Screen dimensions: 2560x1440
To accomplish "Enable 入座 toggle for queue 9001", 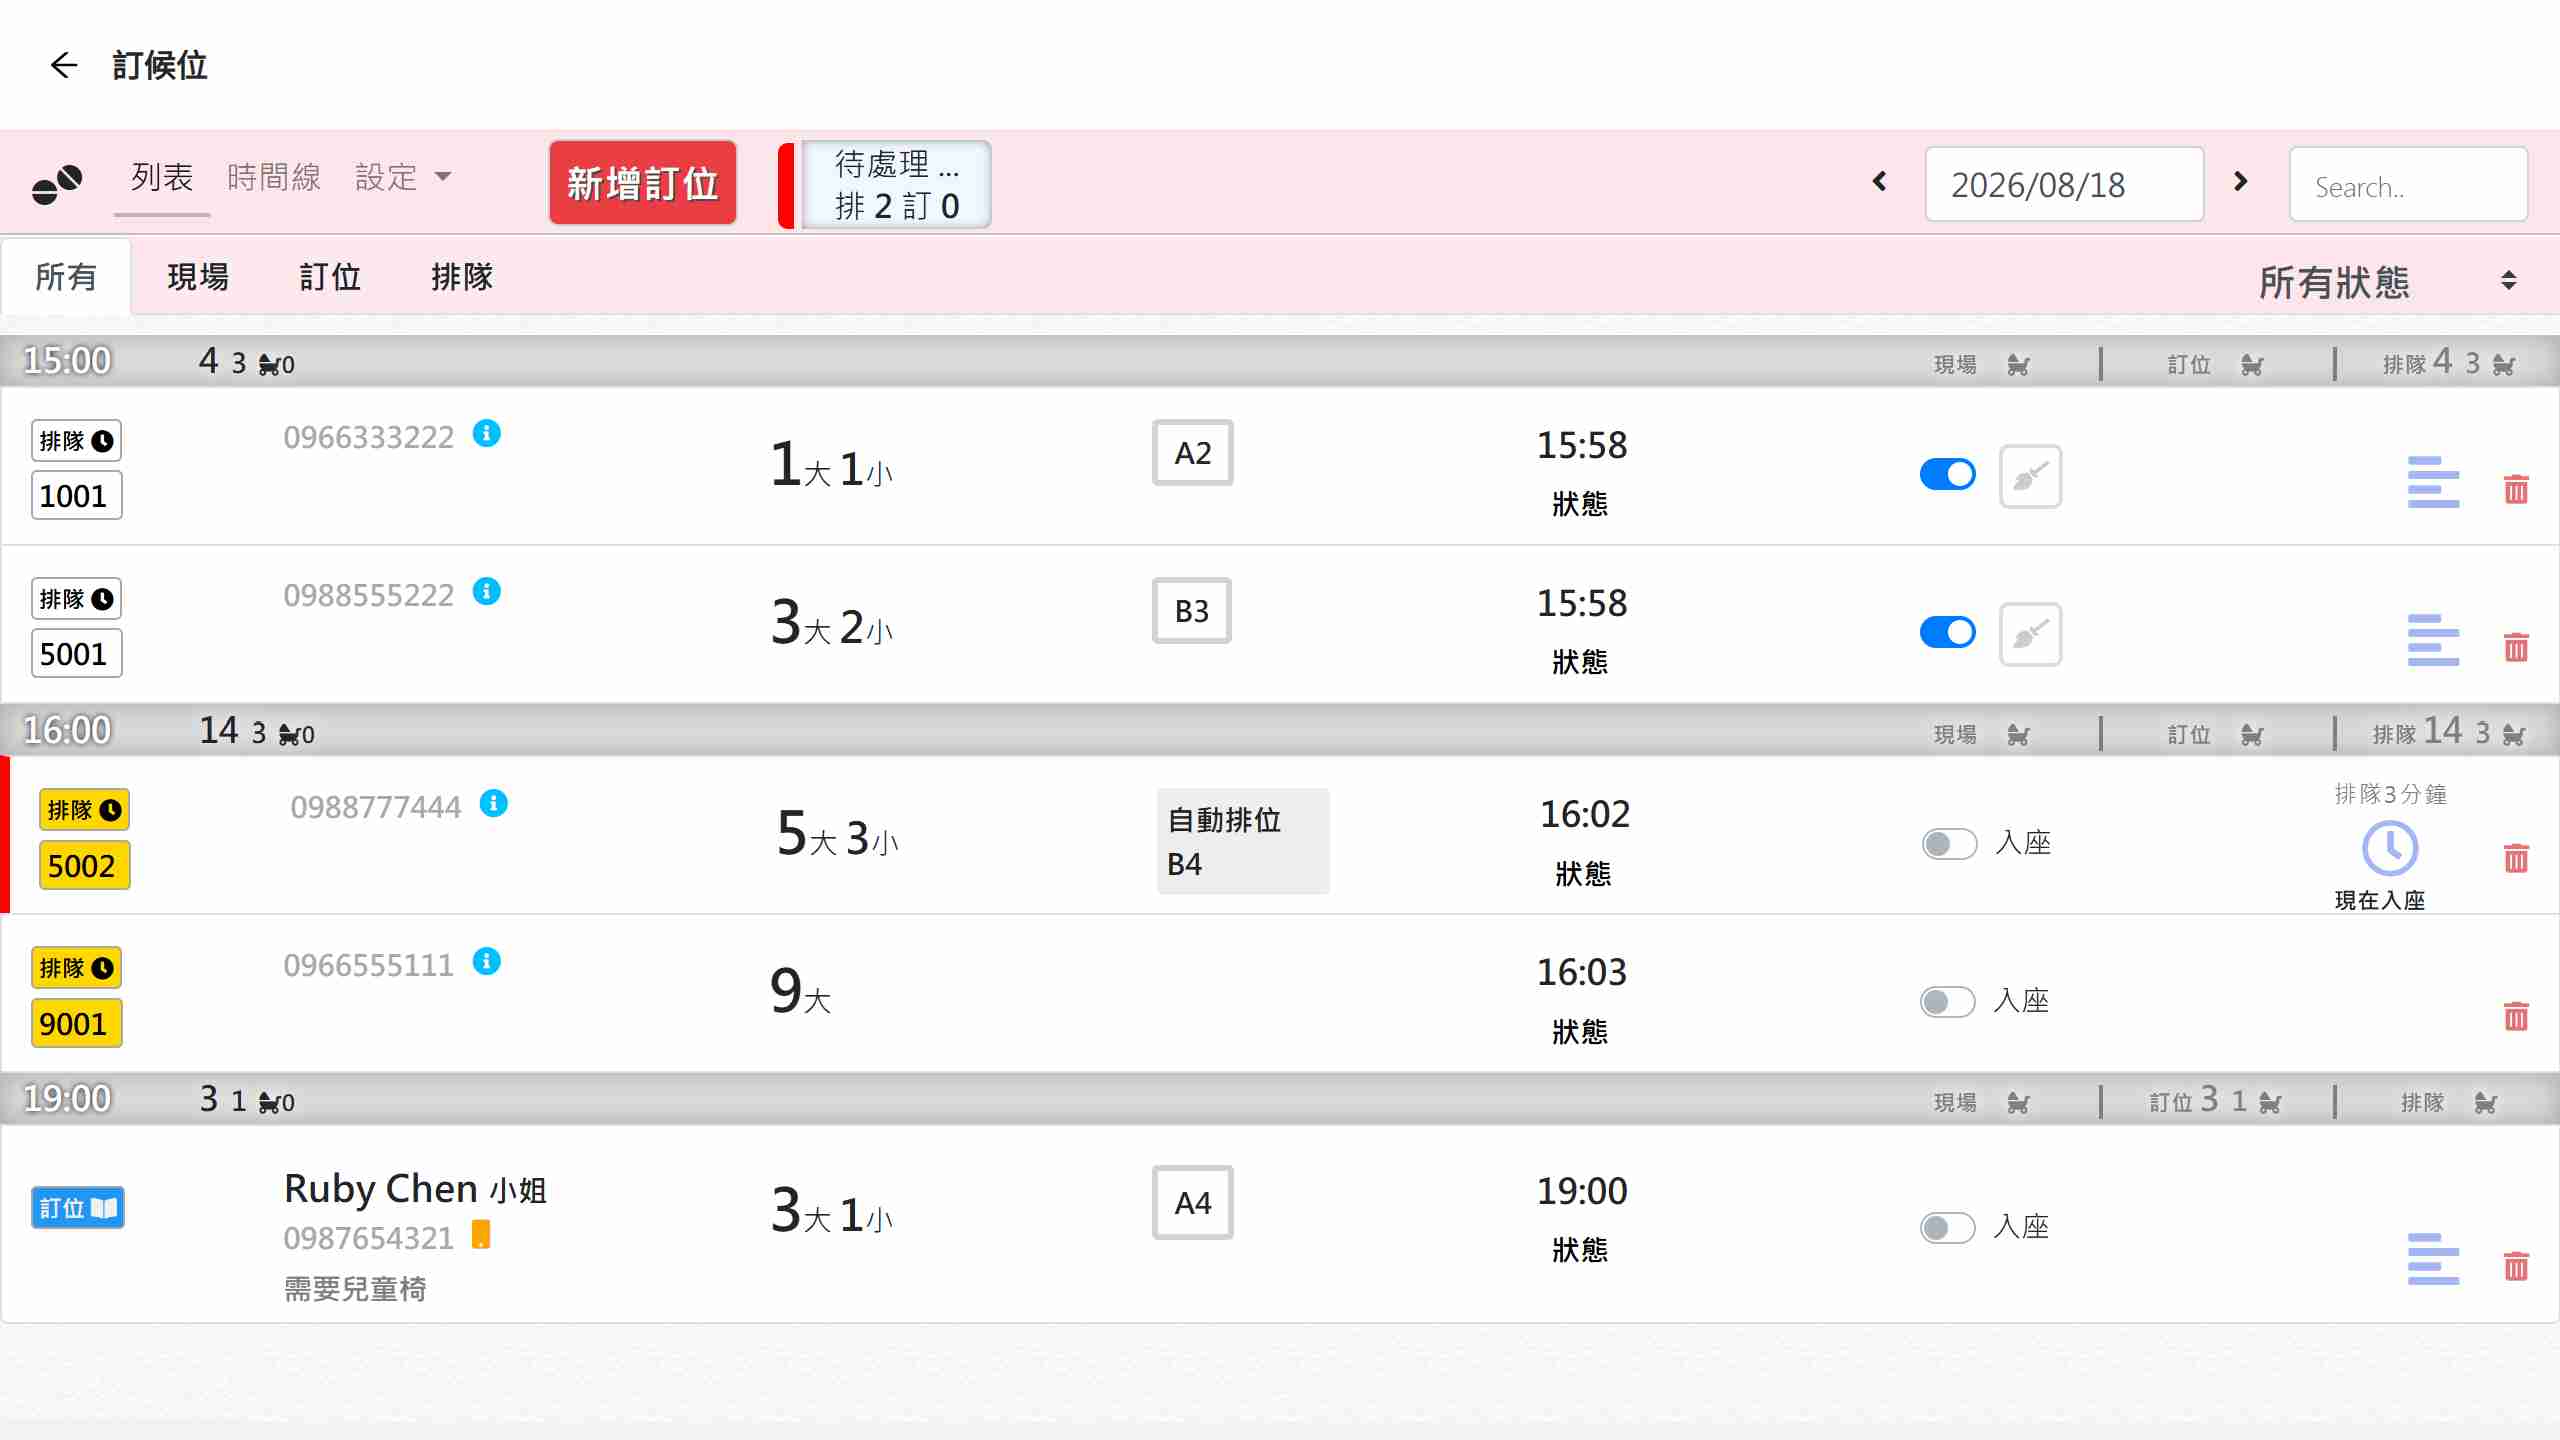I will point(1947,1001).
